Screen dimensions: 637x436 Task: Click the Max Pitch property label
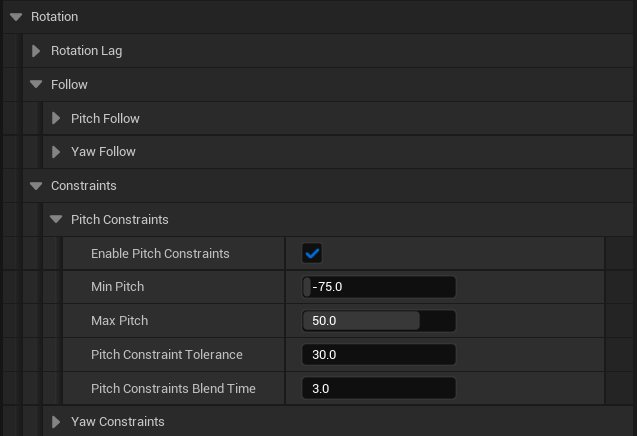(119, 321)
